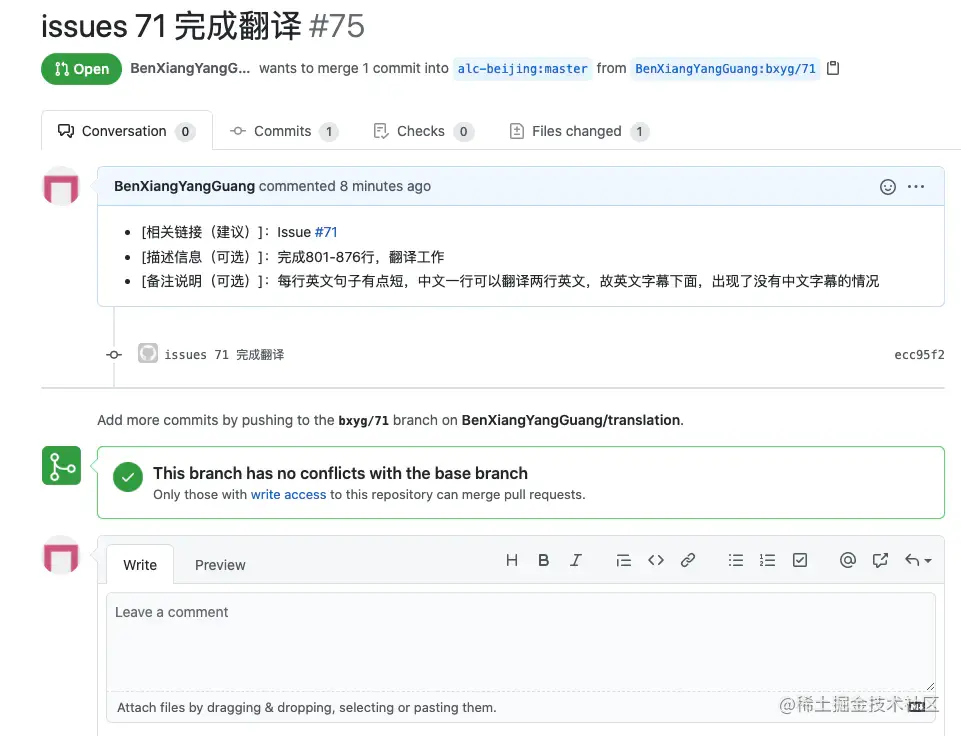Open saved replies dropdown arrow
The height and width of the screenshot is (736, 961).
tap(918, 560)
